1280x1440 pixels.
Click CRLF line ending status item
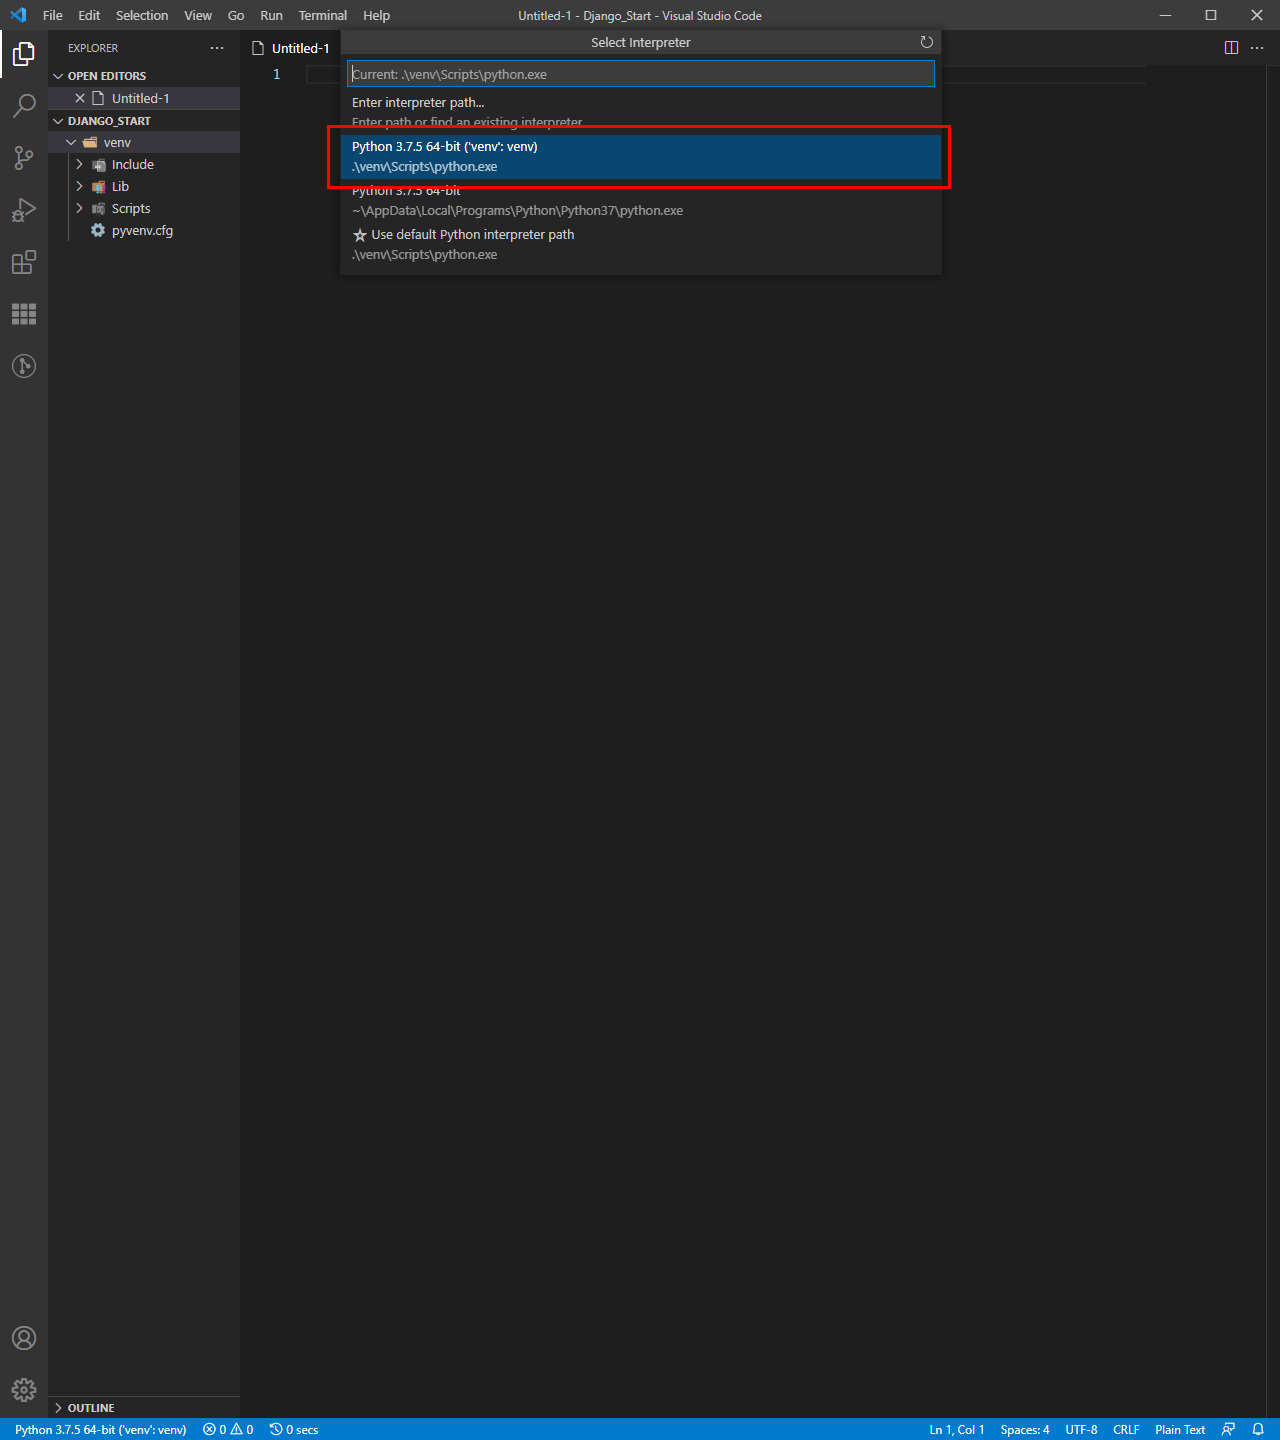[x=1126, y=1429]
